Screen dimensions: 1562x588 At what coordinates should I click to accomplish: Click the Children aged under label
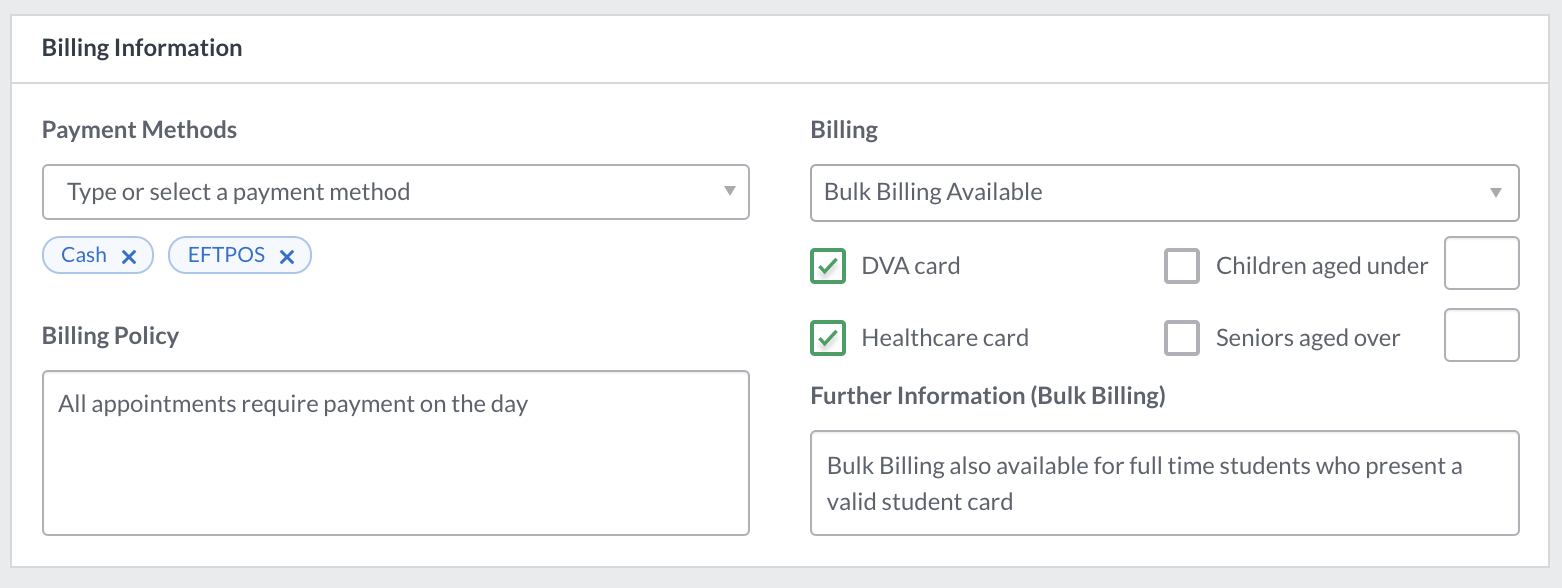(1322, 266)
